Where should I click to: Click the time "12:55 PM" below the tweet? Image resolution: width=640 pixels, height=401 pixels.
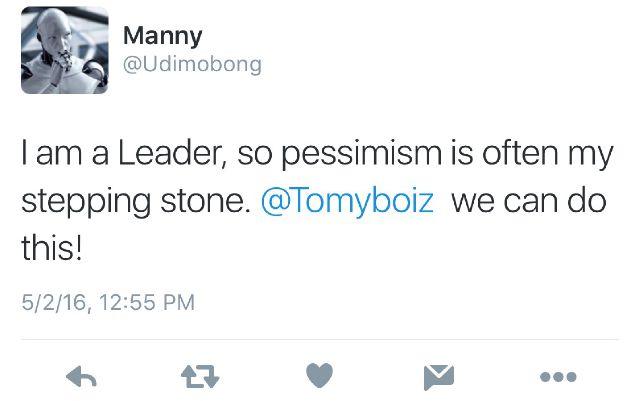point(146,301)
